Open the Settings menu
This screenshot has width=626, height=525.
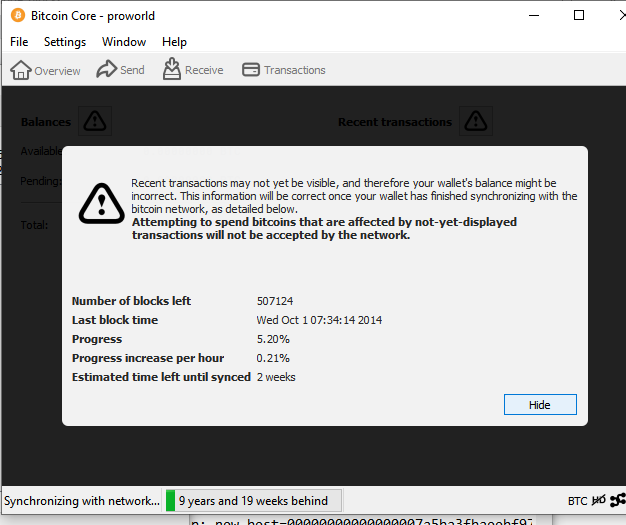coord(65,42)
